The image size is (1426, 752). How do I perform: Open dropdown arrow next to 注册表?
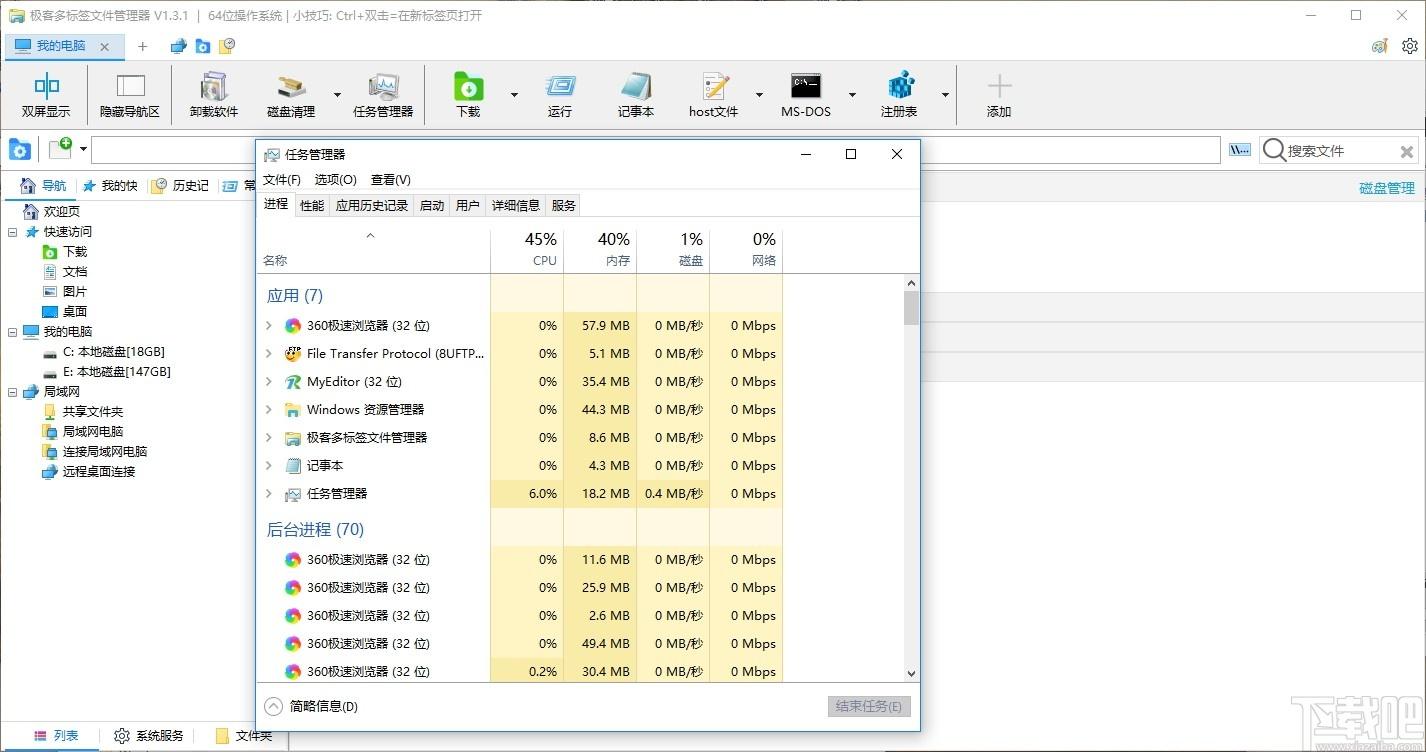[944, 95]
